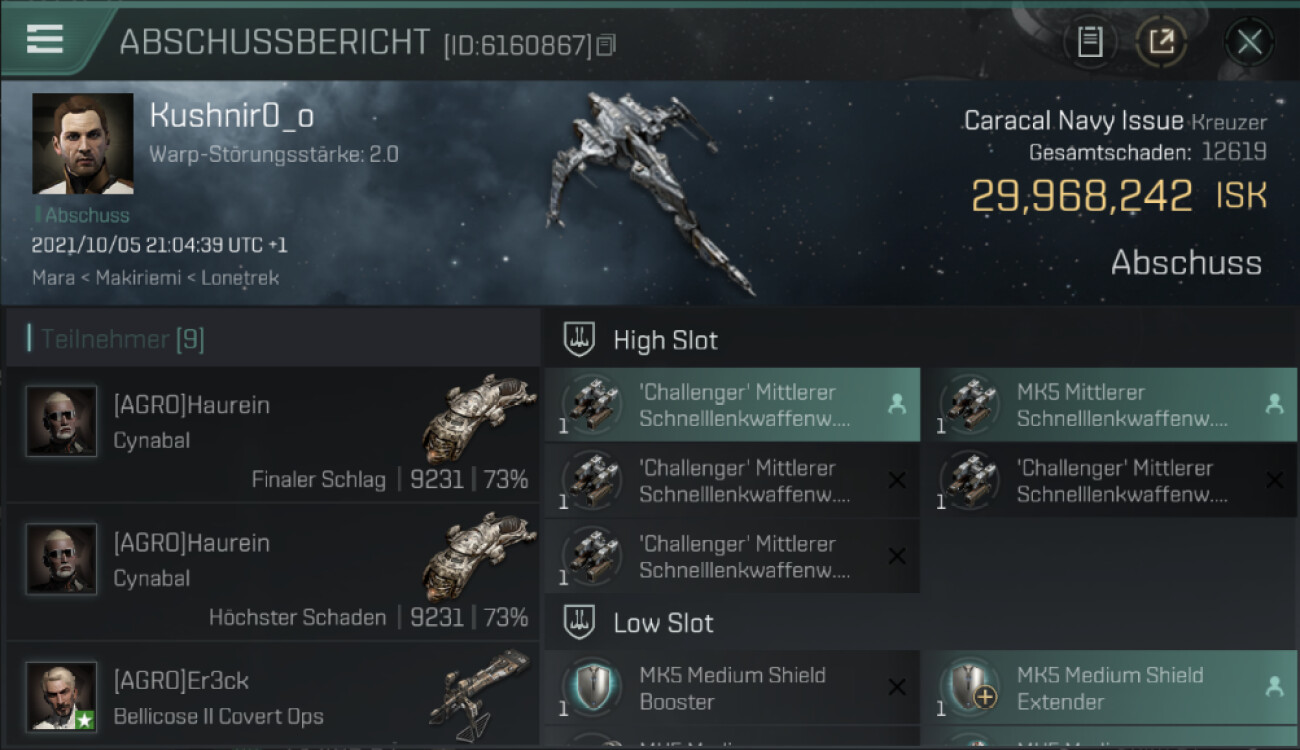Select the MK5 Medium Shield Extender module
Screen dimensions: 1300x750
(x=1109, y=688)
